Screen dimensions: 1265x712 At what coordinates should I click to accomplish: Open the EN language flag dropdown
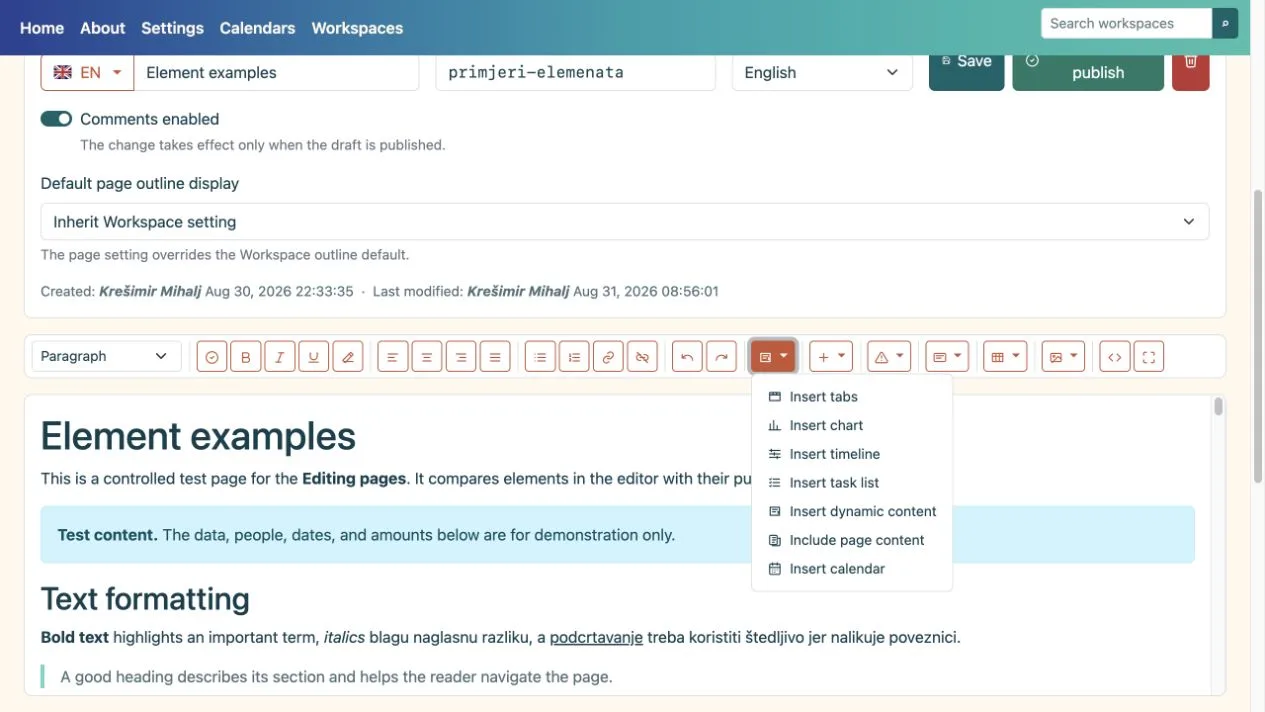[x=87, y=72]
